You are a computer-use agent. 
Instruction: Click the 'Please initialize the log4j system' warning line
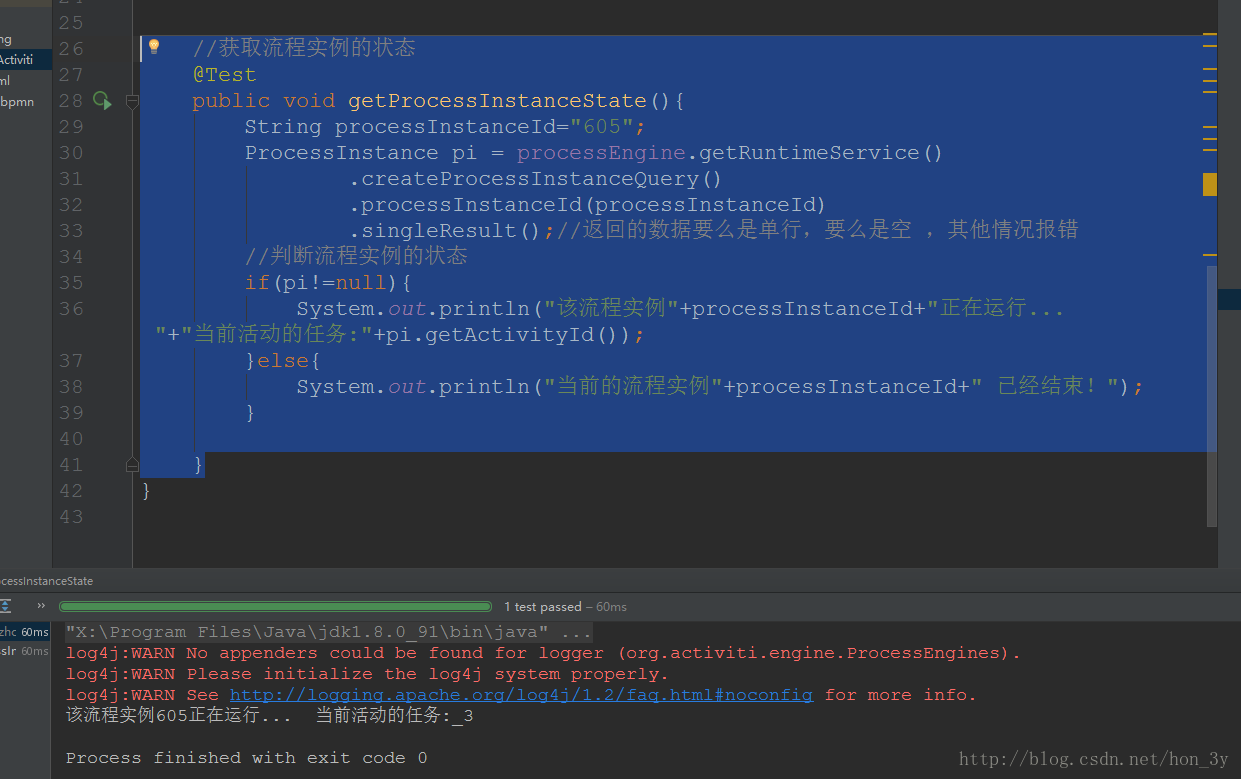tap(367, 674)
